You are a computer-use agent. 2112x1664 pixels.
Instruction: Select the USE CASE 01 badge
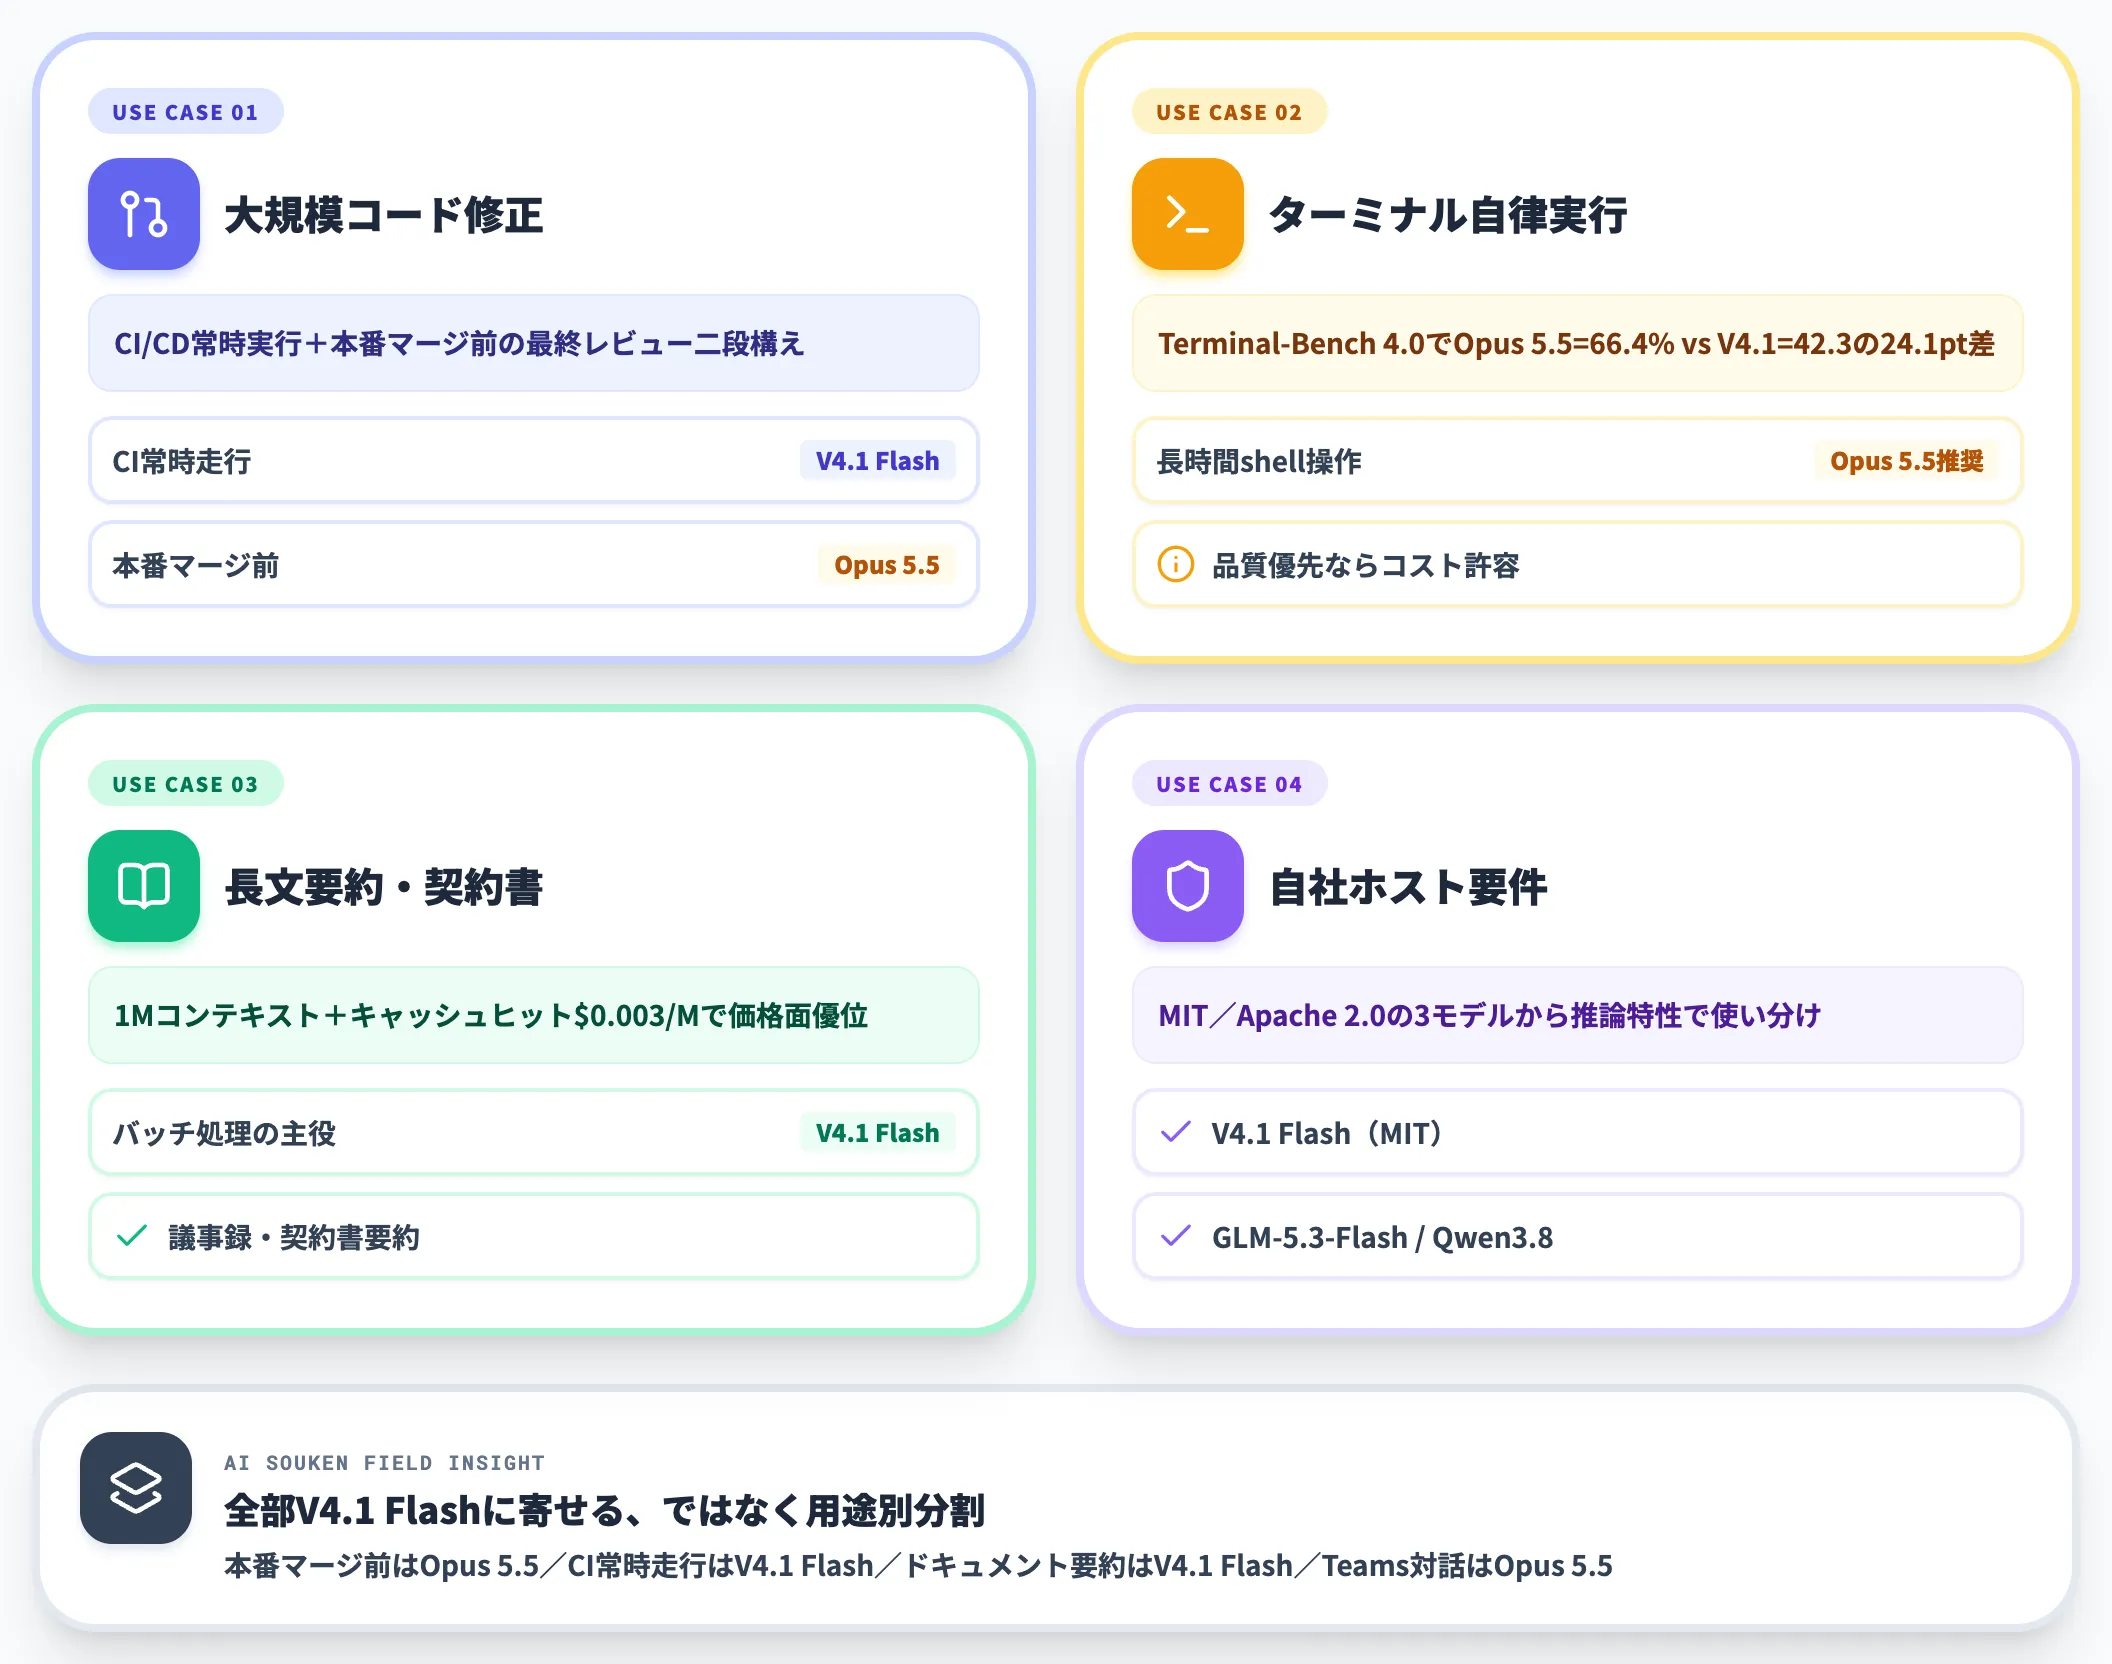click(186, 112)
